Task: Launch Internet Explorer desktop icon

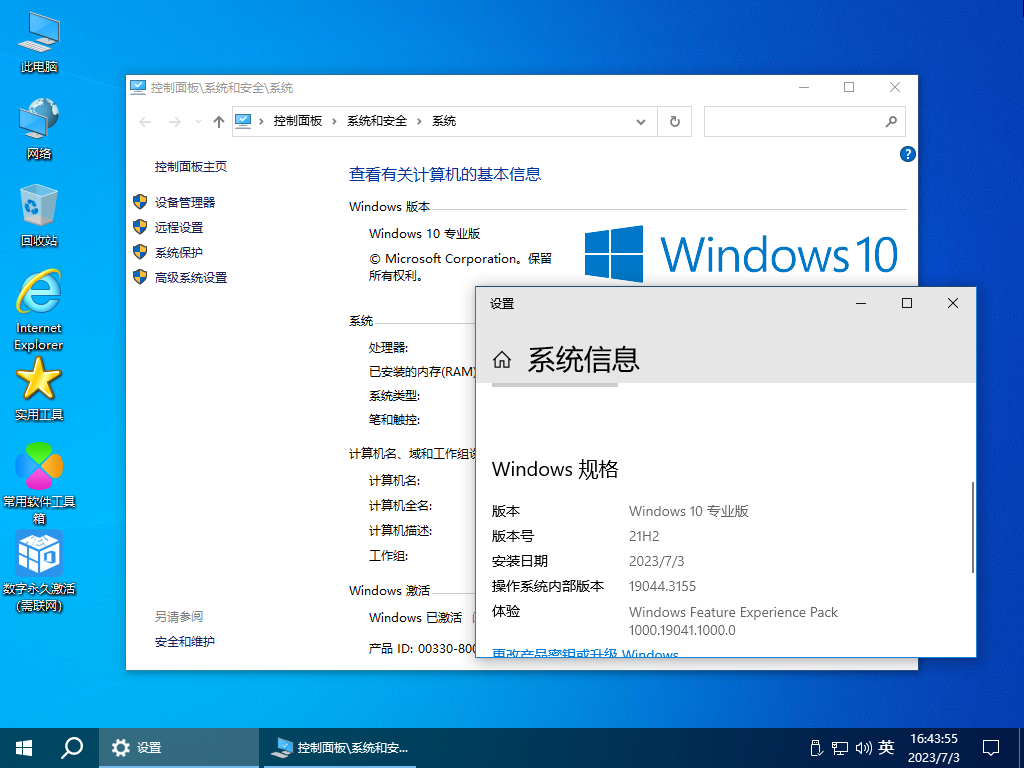Action: [x=39, y=310]
